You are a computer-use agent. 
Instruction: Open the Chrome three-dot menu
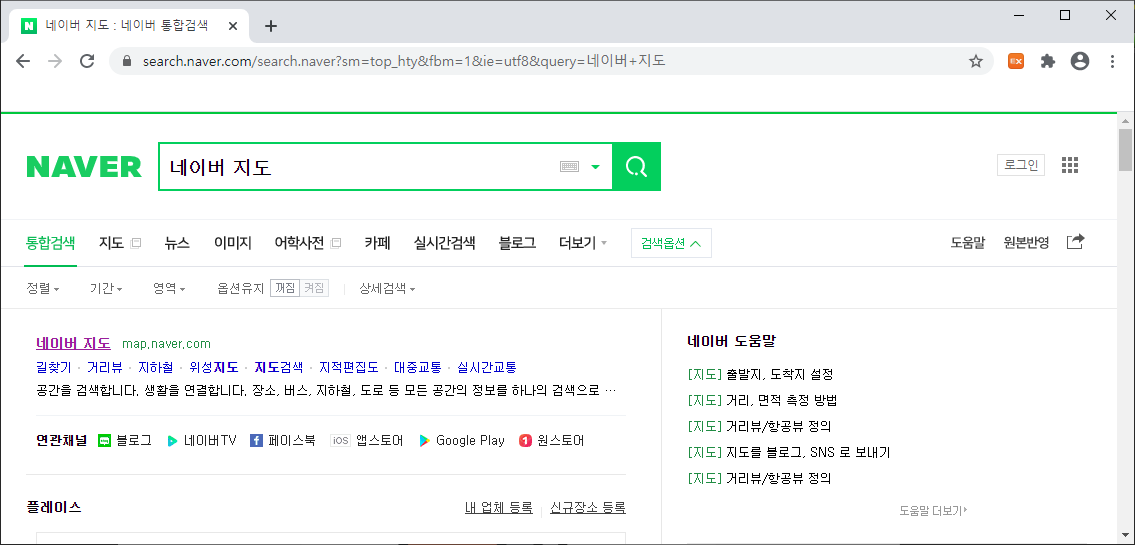pyautogui.click(x=1112, y=62)
